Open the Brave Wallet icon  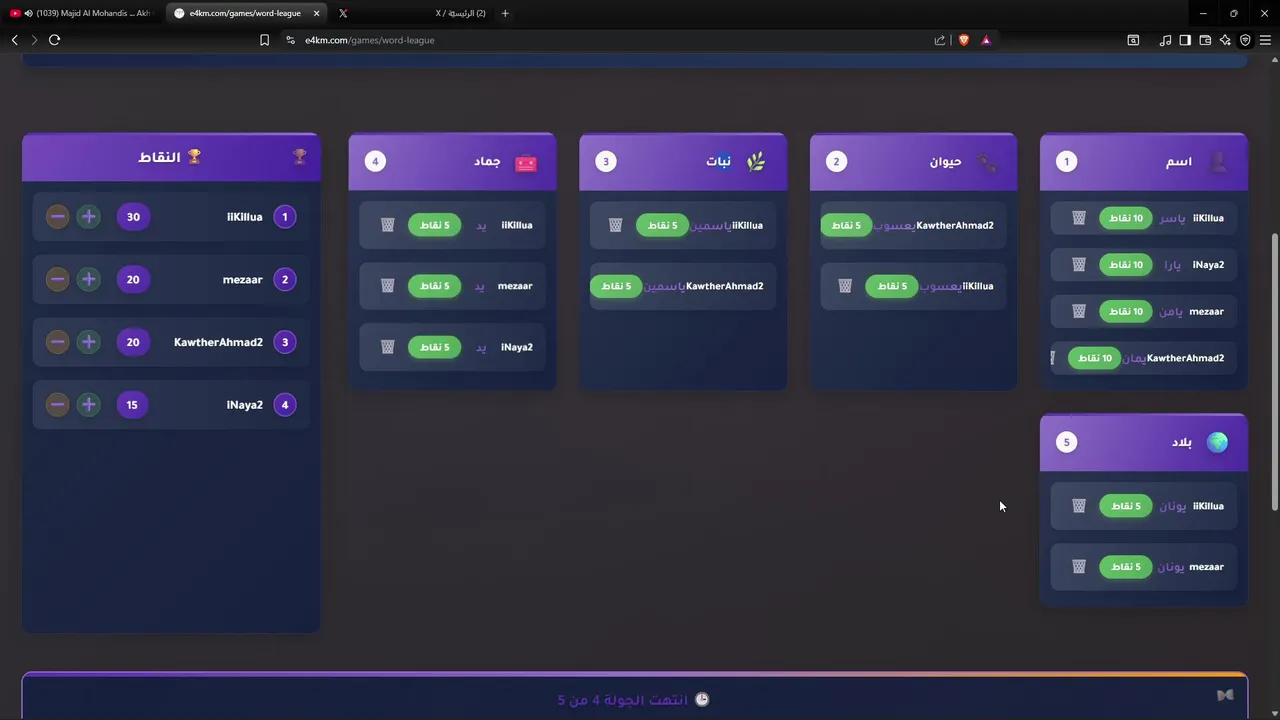(1205, 40)
